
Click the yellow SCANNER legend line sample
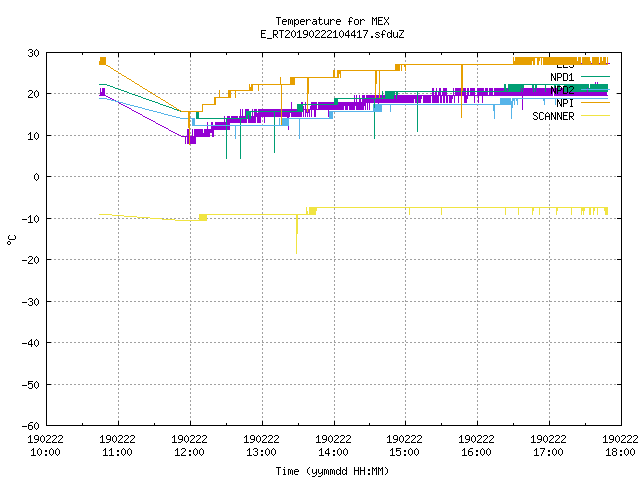click(595, 116)
